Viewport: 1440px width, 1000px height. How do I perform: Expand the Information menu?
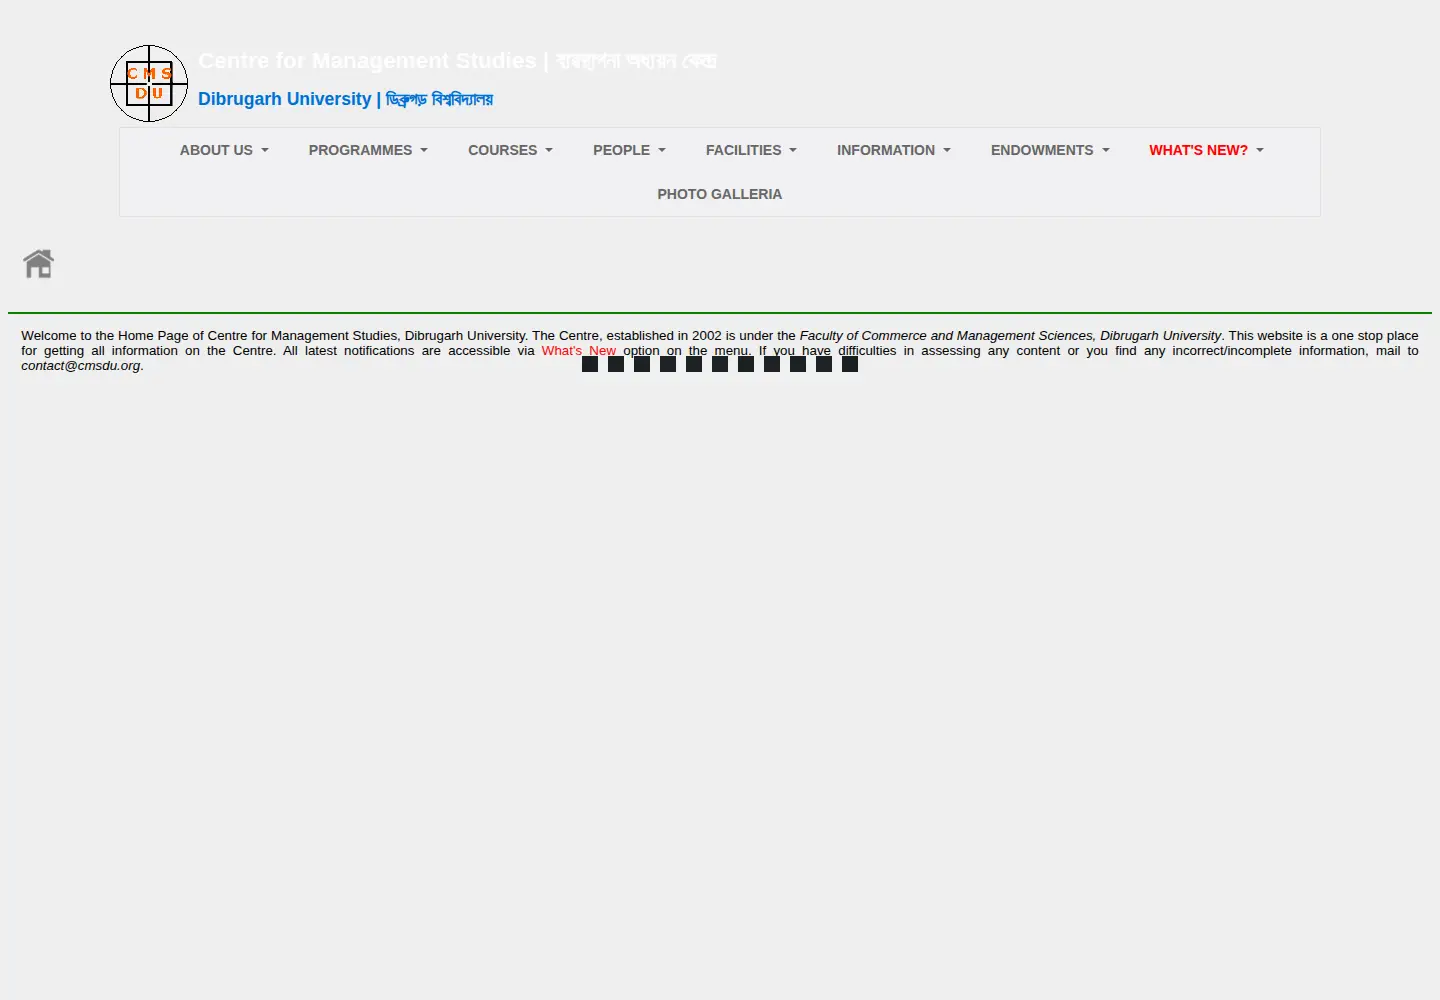(894, 150)
